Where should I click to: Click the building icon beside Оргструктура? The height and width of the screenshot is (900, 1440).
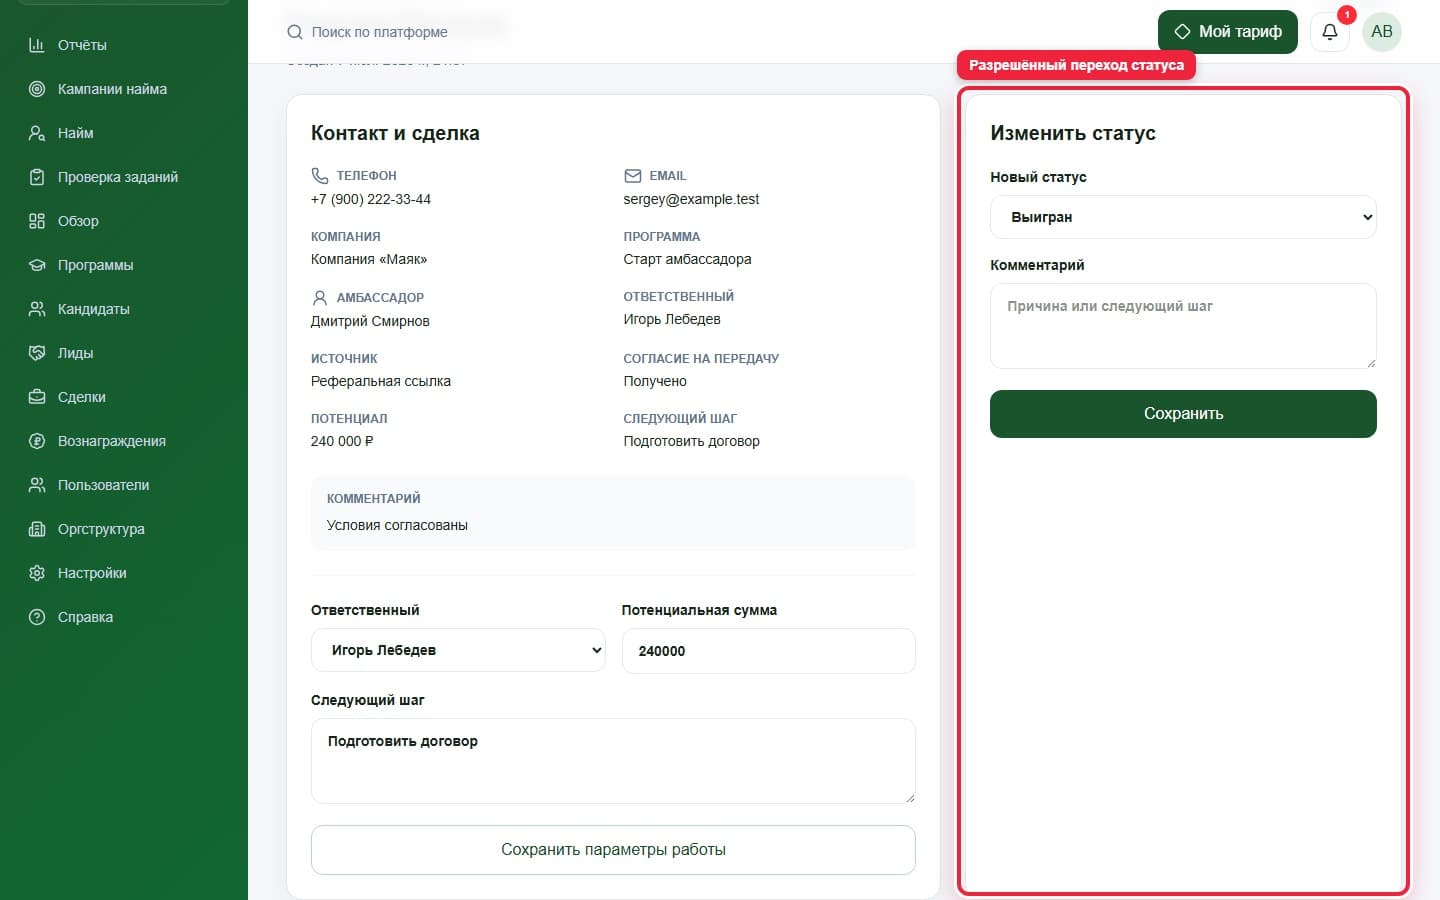(x=37, y=529)
